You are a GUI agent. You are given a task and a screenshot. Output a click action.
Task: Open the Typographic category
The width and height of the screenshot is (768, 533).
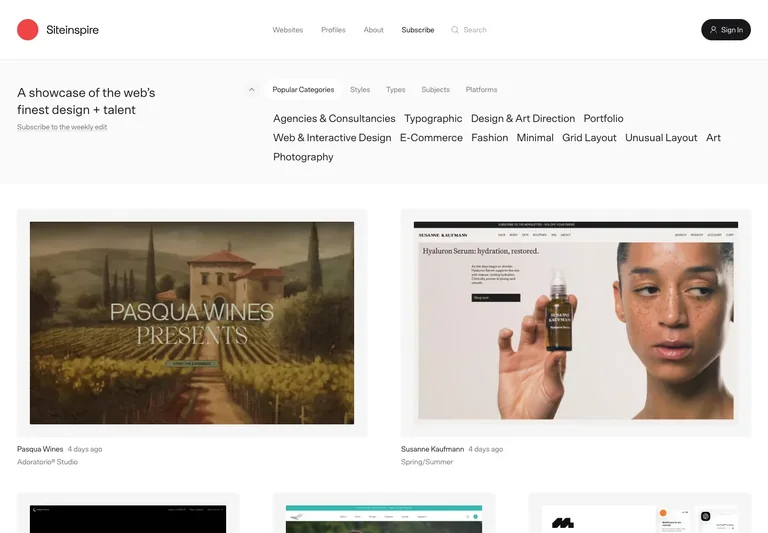pyautogui.click(x=433, y=119)
